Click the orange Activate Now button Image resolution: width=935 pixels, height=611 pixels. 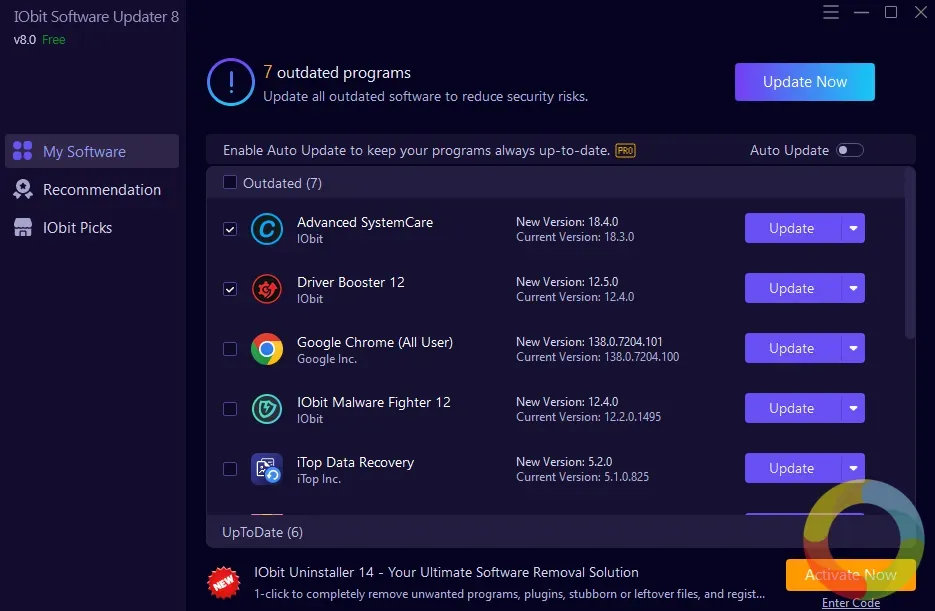850,575
